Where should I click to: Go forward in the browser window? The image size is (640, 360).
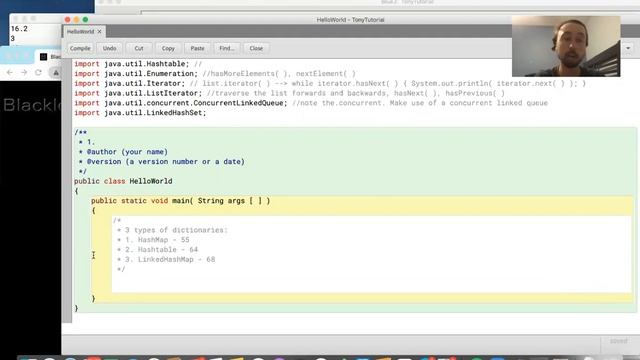point(24,72)
